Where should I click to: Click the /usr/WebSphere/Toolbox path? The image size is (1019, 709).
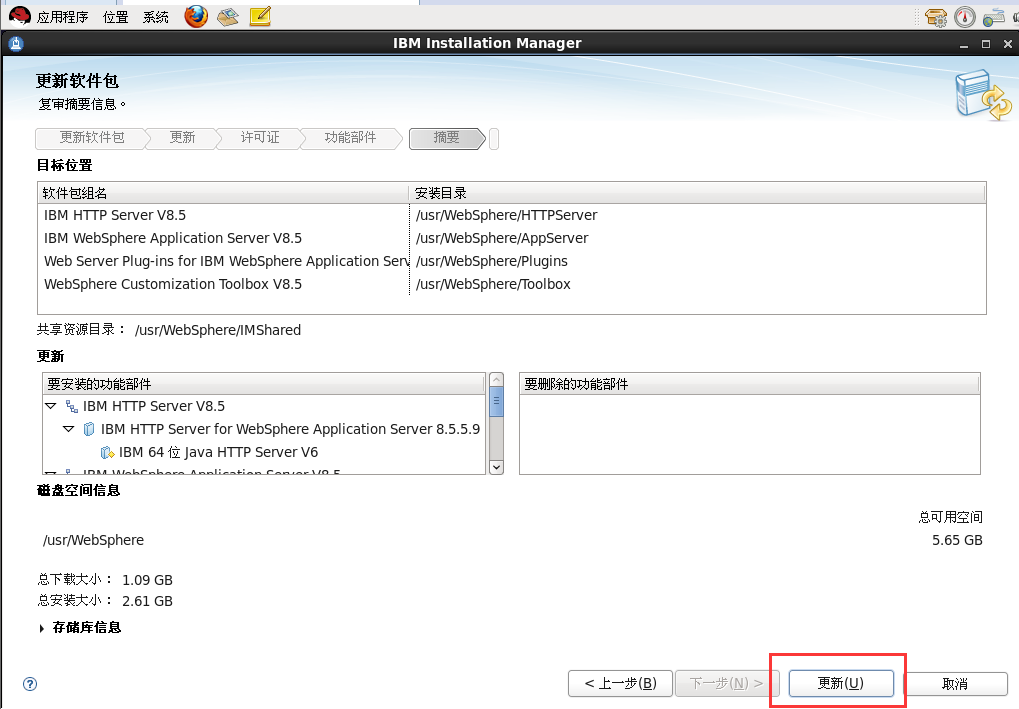point(493,285)
